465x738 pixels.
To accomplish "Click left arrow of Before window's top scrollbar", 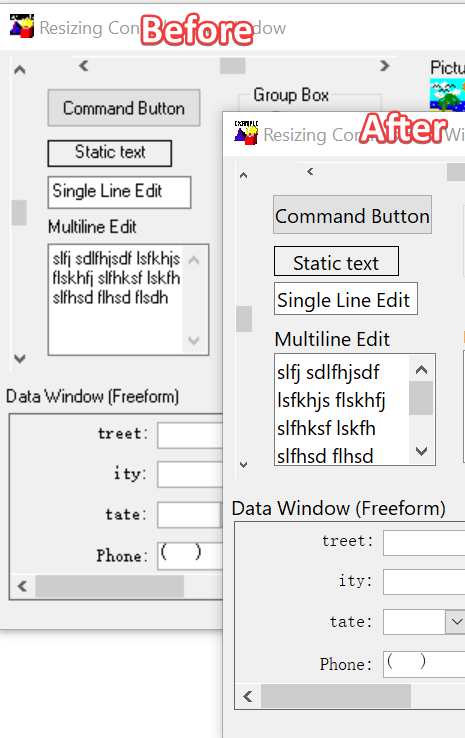I will coord(84,66).
